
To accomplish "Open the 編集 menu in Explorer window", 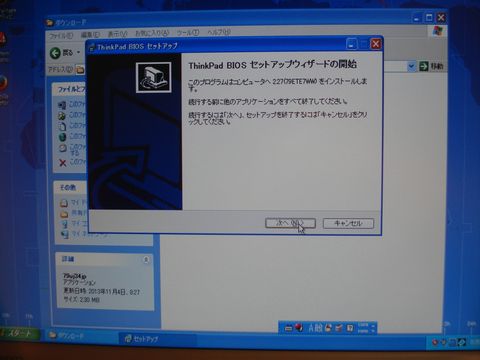I will coord(90,34).
